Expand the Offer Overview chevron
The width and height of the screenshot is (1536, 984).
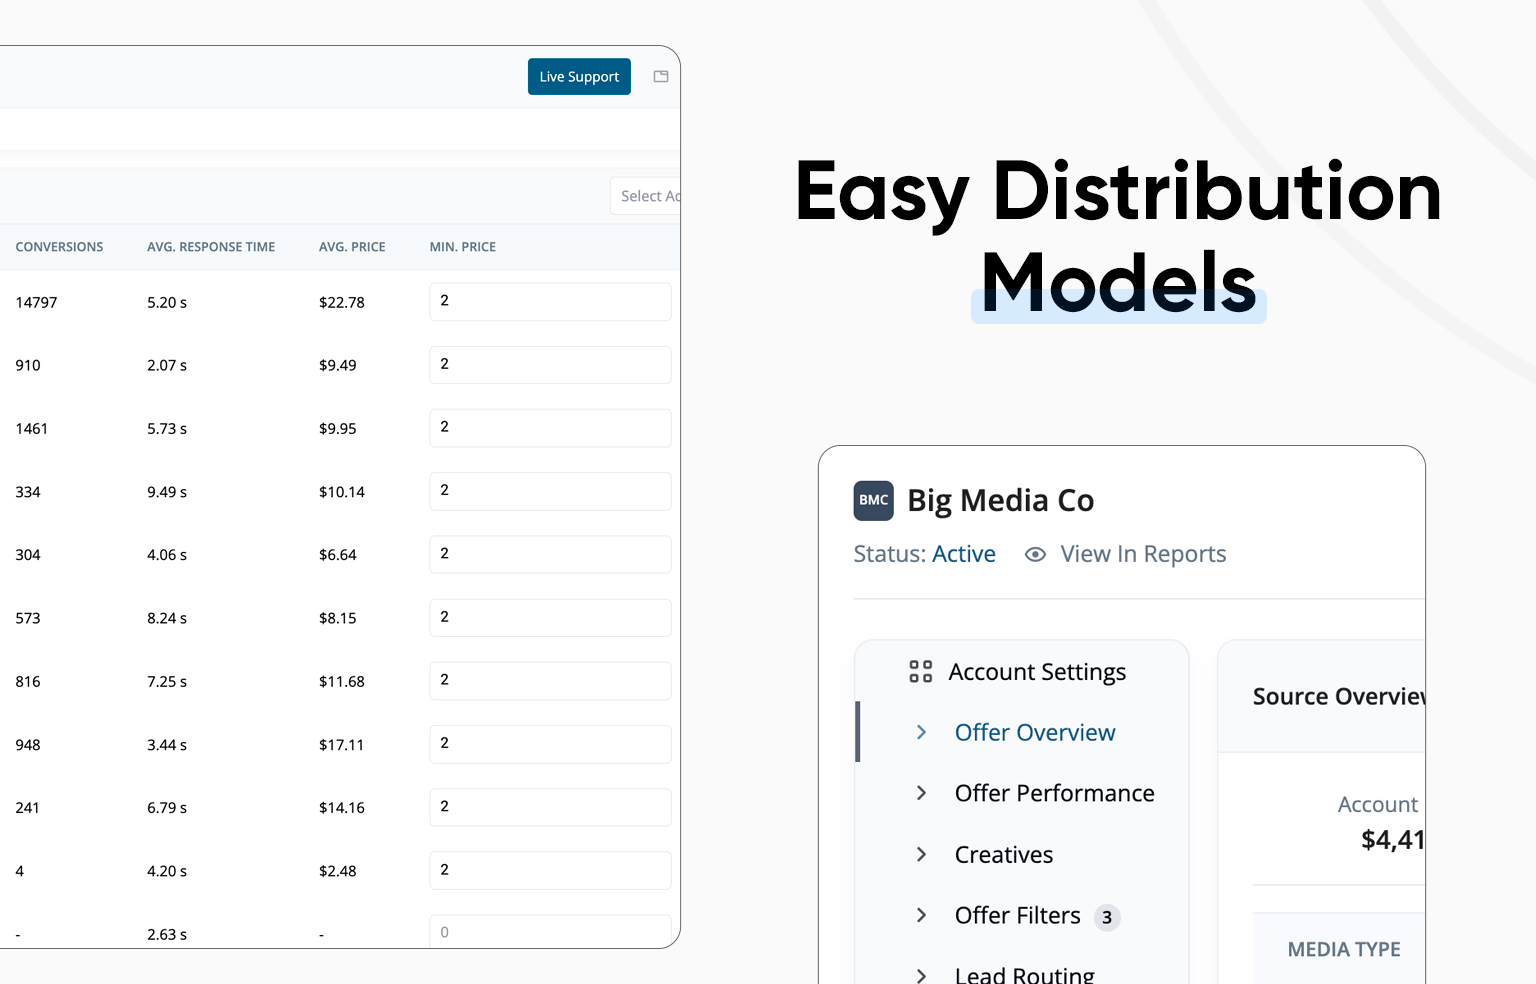[921, 732]
